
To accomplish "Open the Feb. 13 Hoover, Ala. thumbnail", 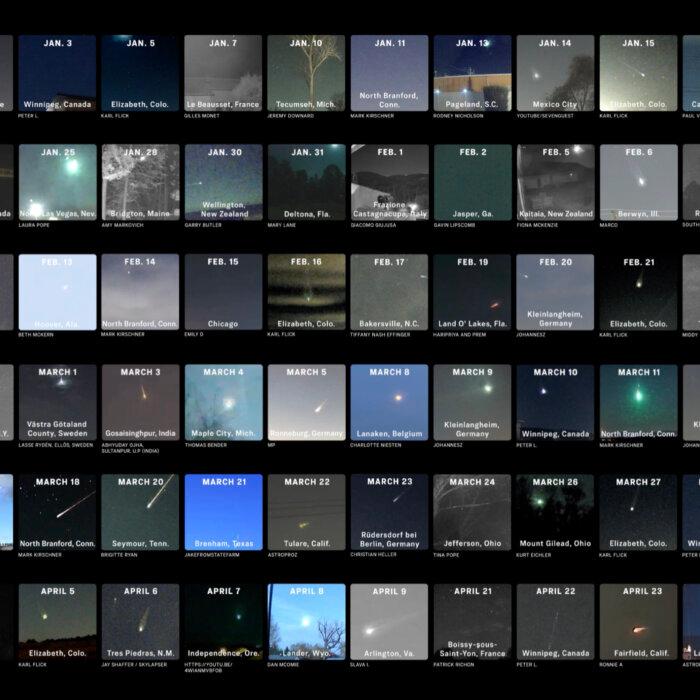I will click(58, 292).
